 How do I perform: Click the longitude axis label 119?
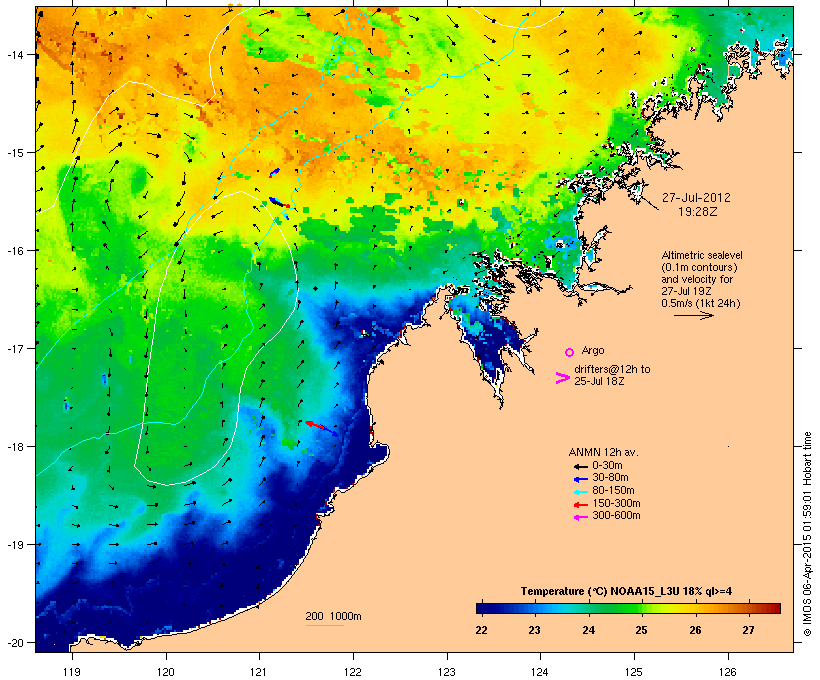tap(72, 672)
